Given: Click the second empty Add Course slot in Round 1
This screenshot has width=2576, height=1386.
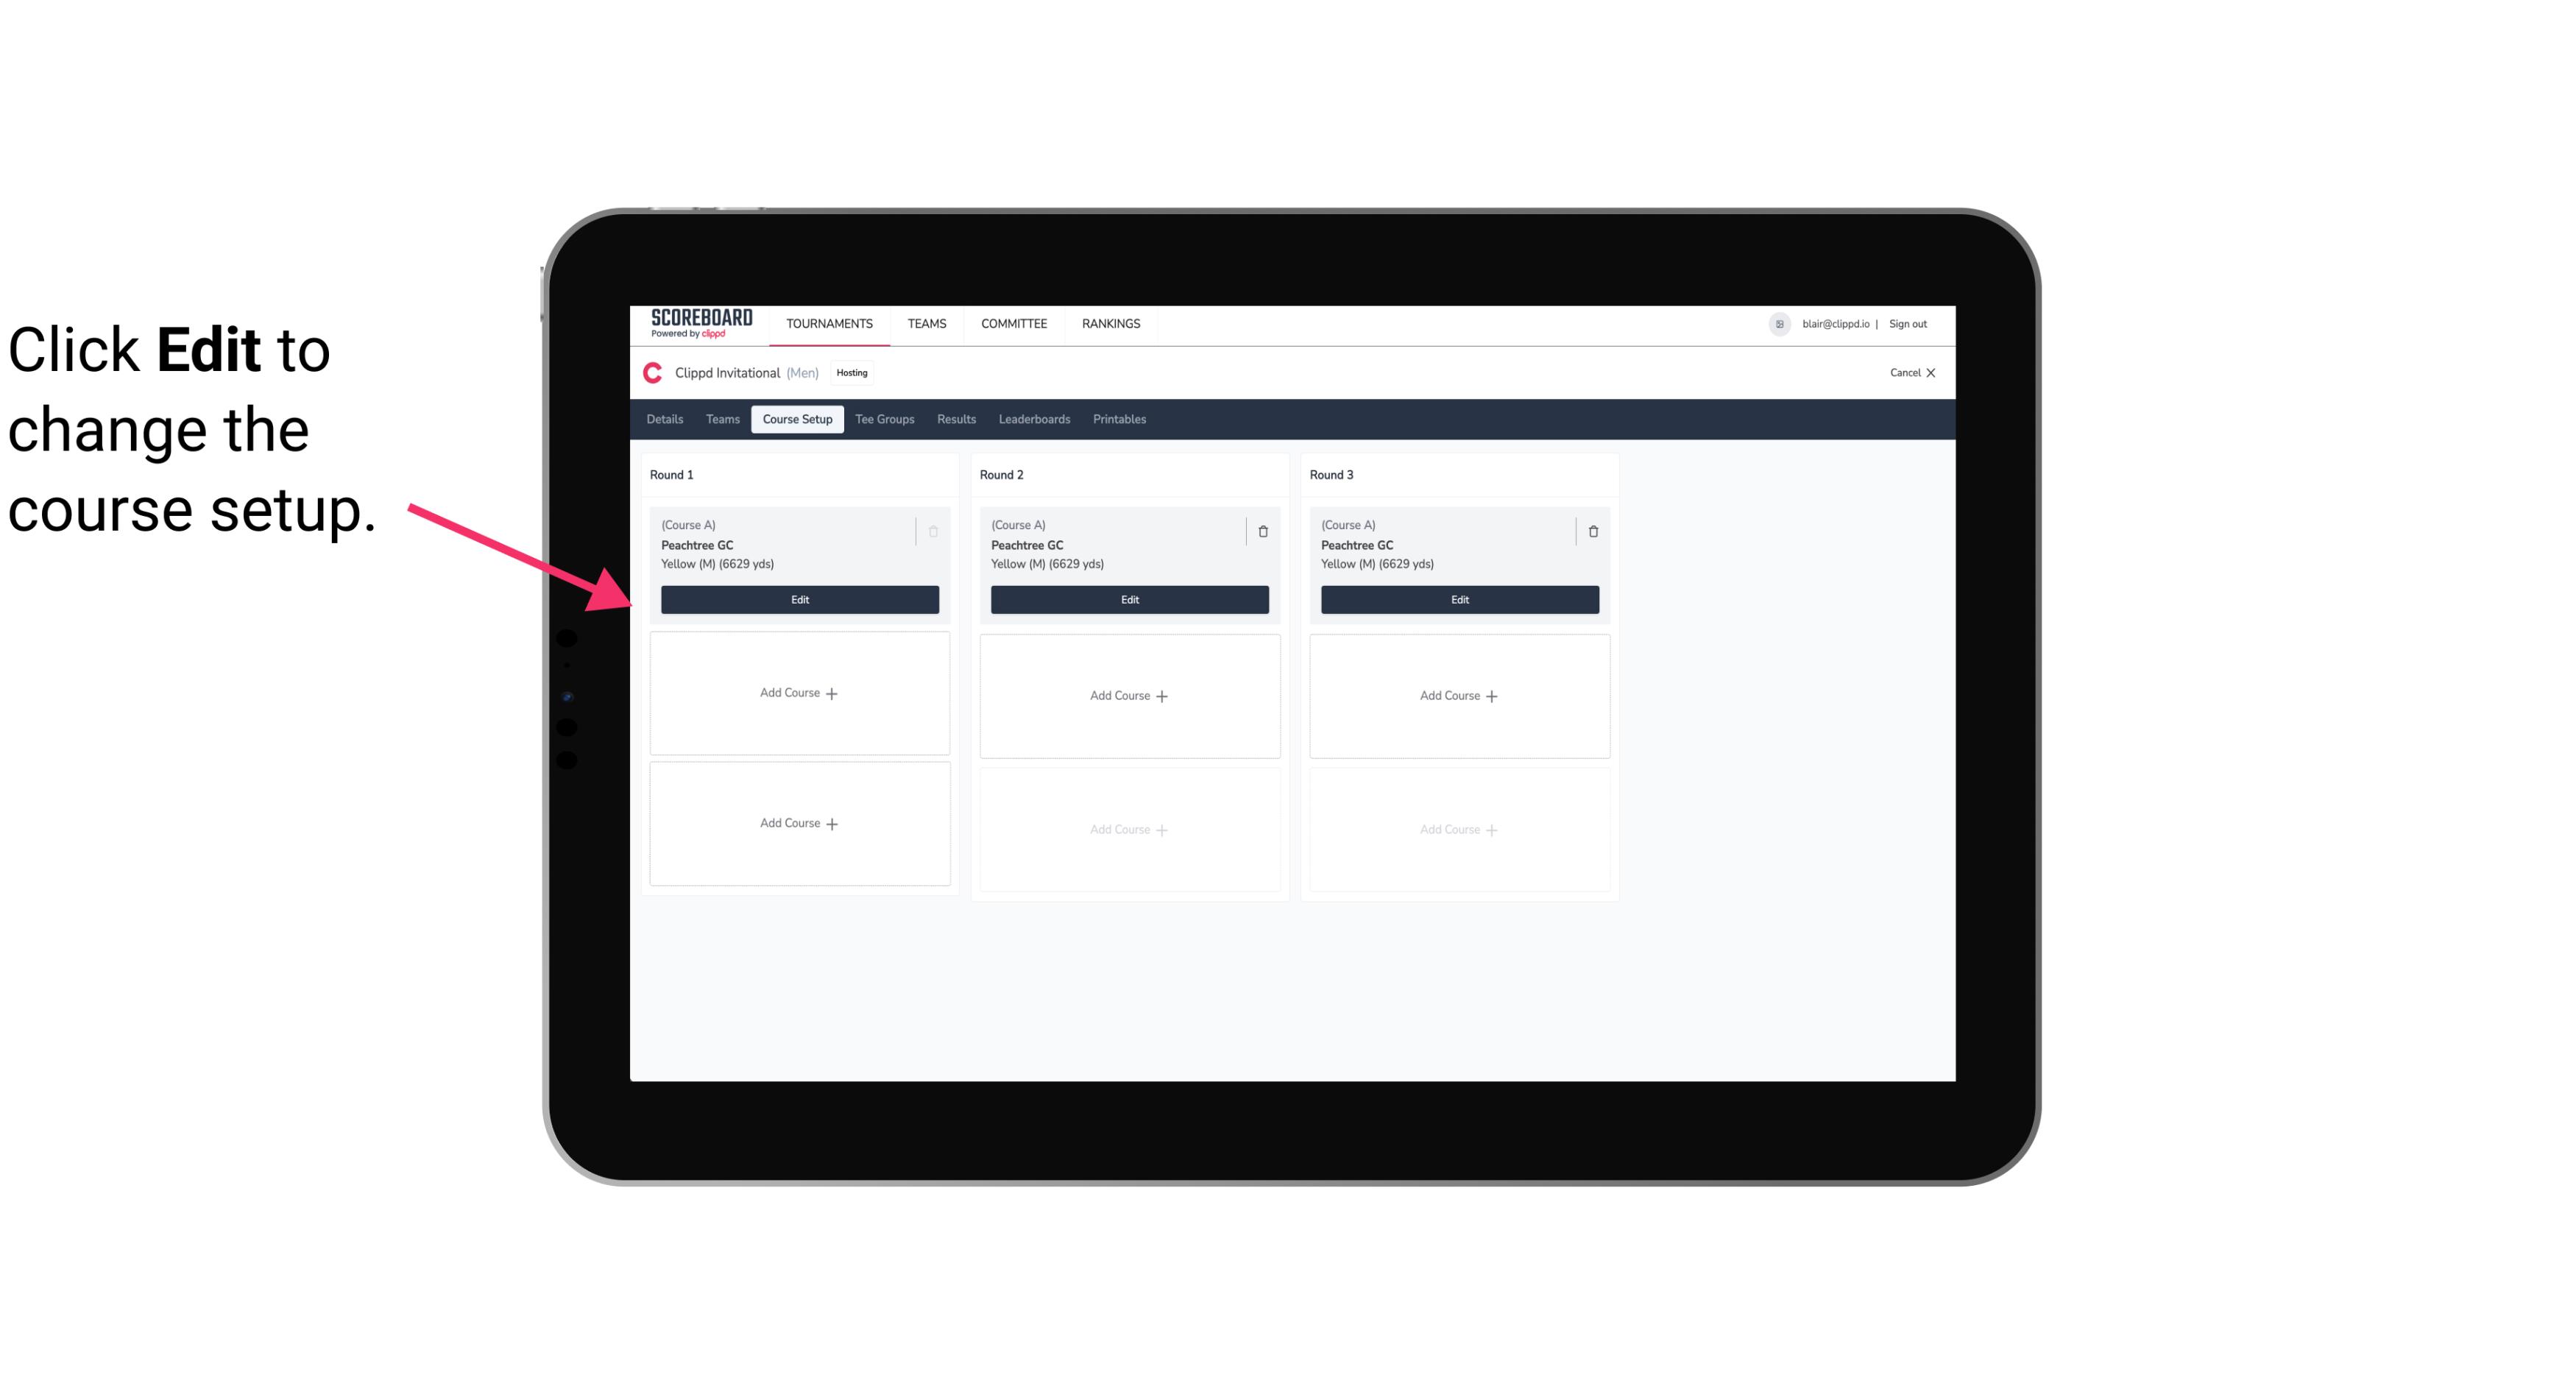Looking at the screenshot, I should 800,823.
